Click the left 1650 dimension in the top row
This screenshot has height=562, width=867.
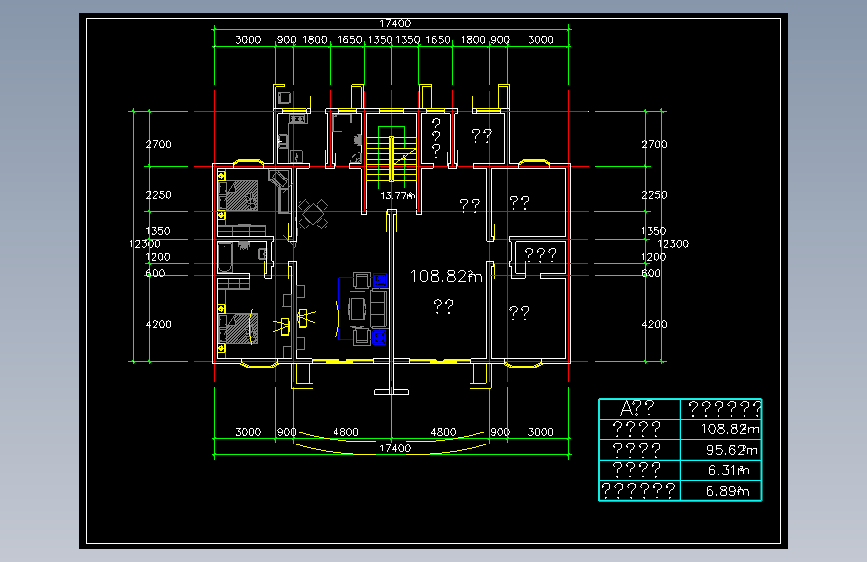pyautogui.click(x=349, y=40)
